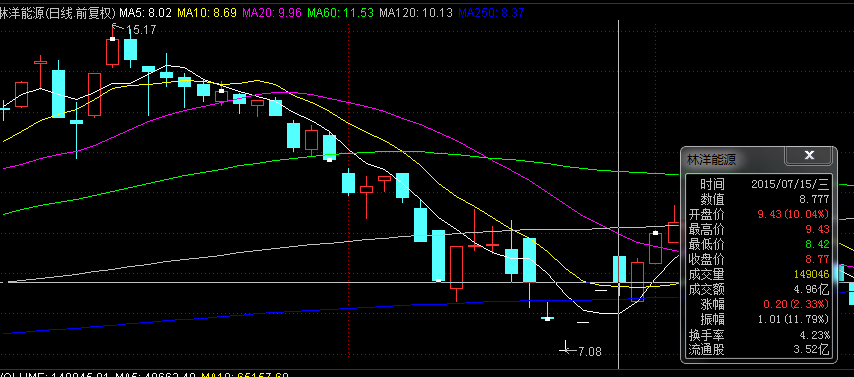Select the MA250: 8.37 indicator label
Screen dimensions: 854x377
[491, 13]
